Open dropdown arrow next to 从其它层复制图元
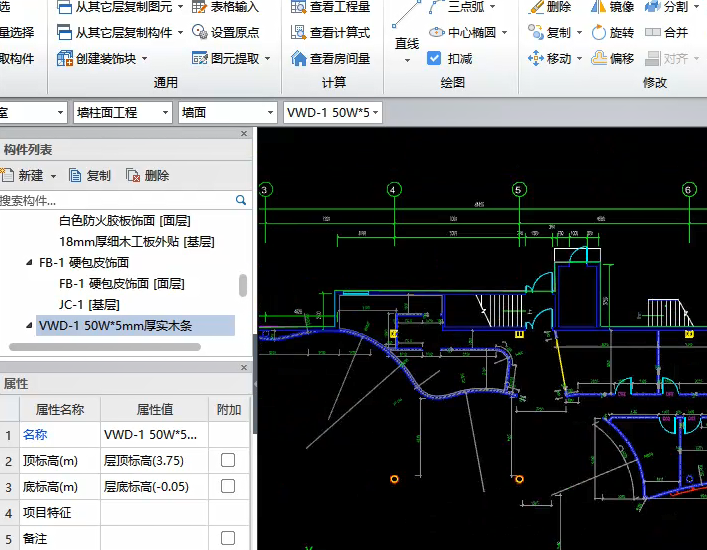This screenshot has width=707, height=550. click(180, 7)
